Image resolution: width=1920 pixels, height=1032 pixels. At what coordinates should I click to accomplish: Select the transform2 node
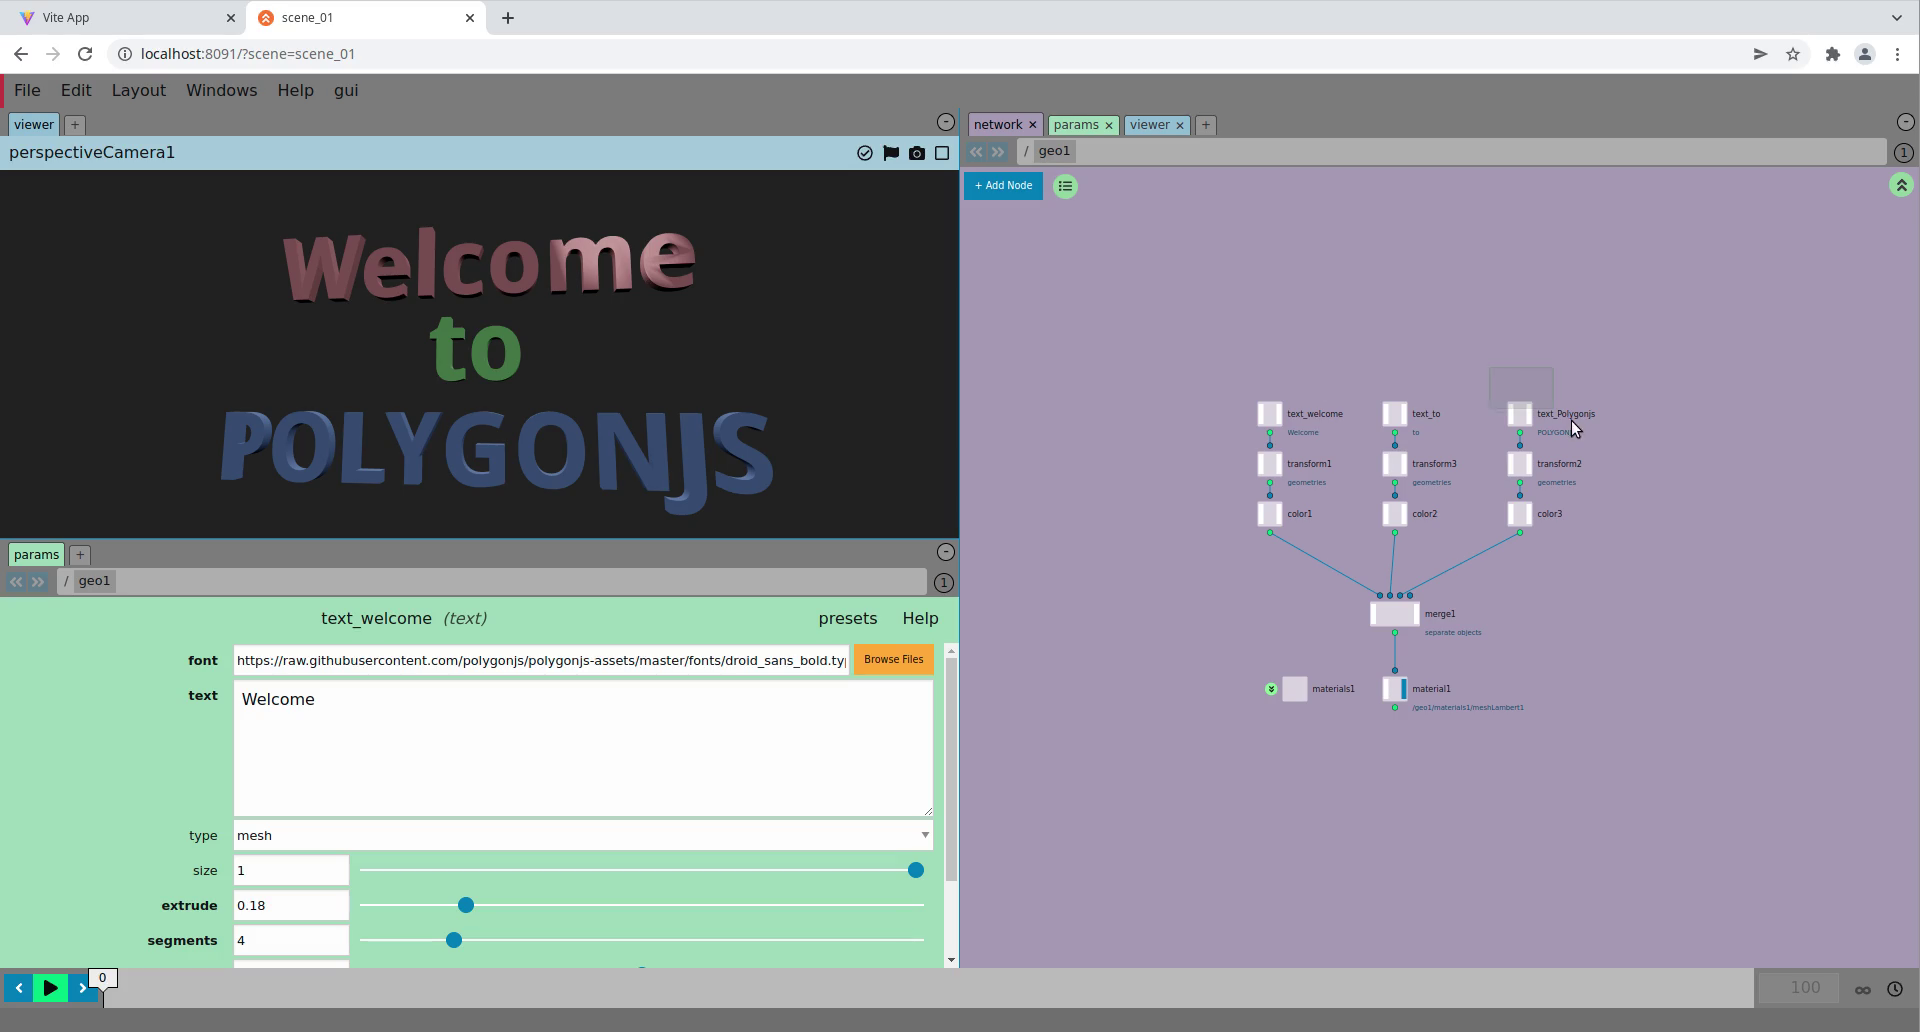[x=1520, y=464]
